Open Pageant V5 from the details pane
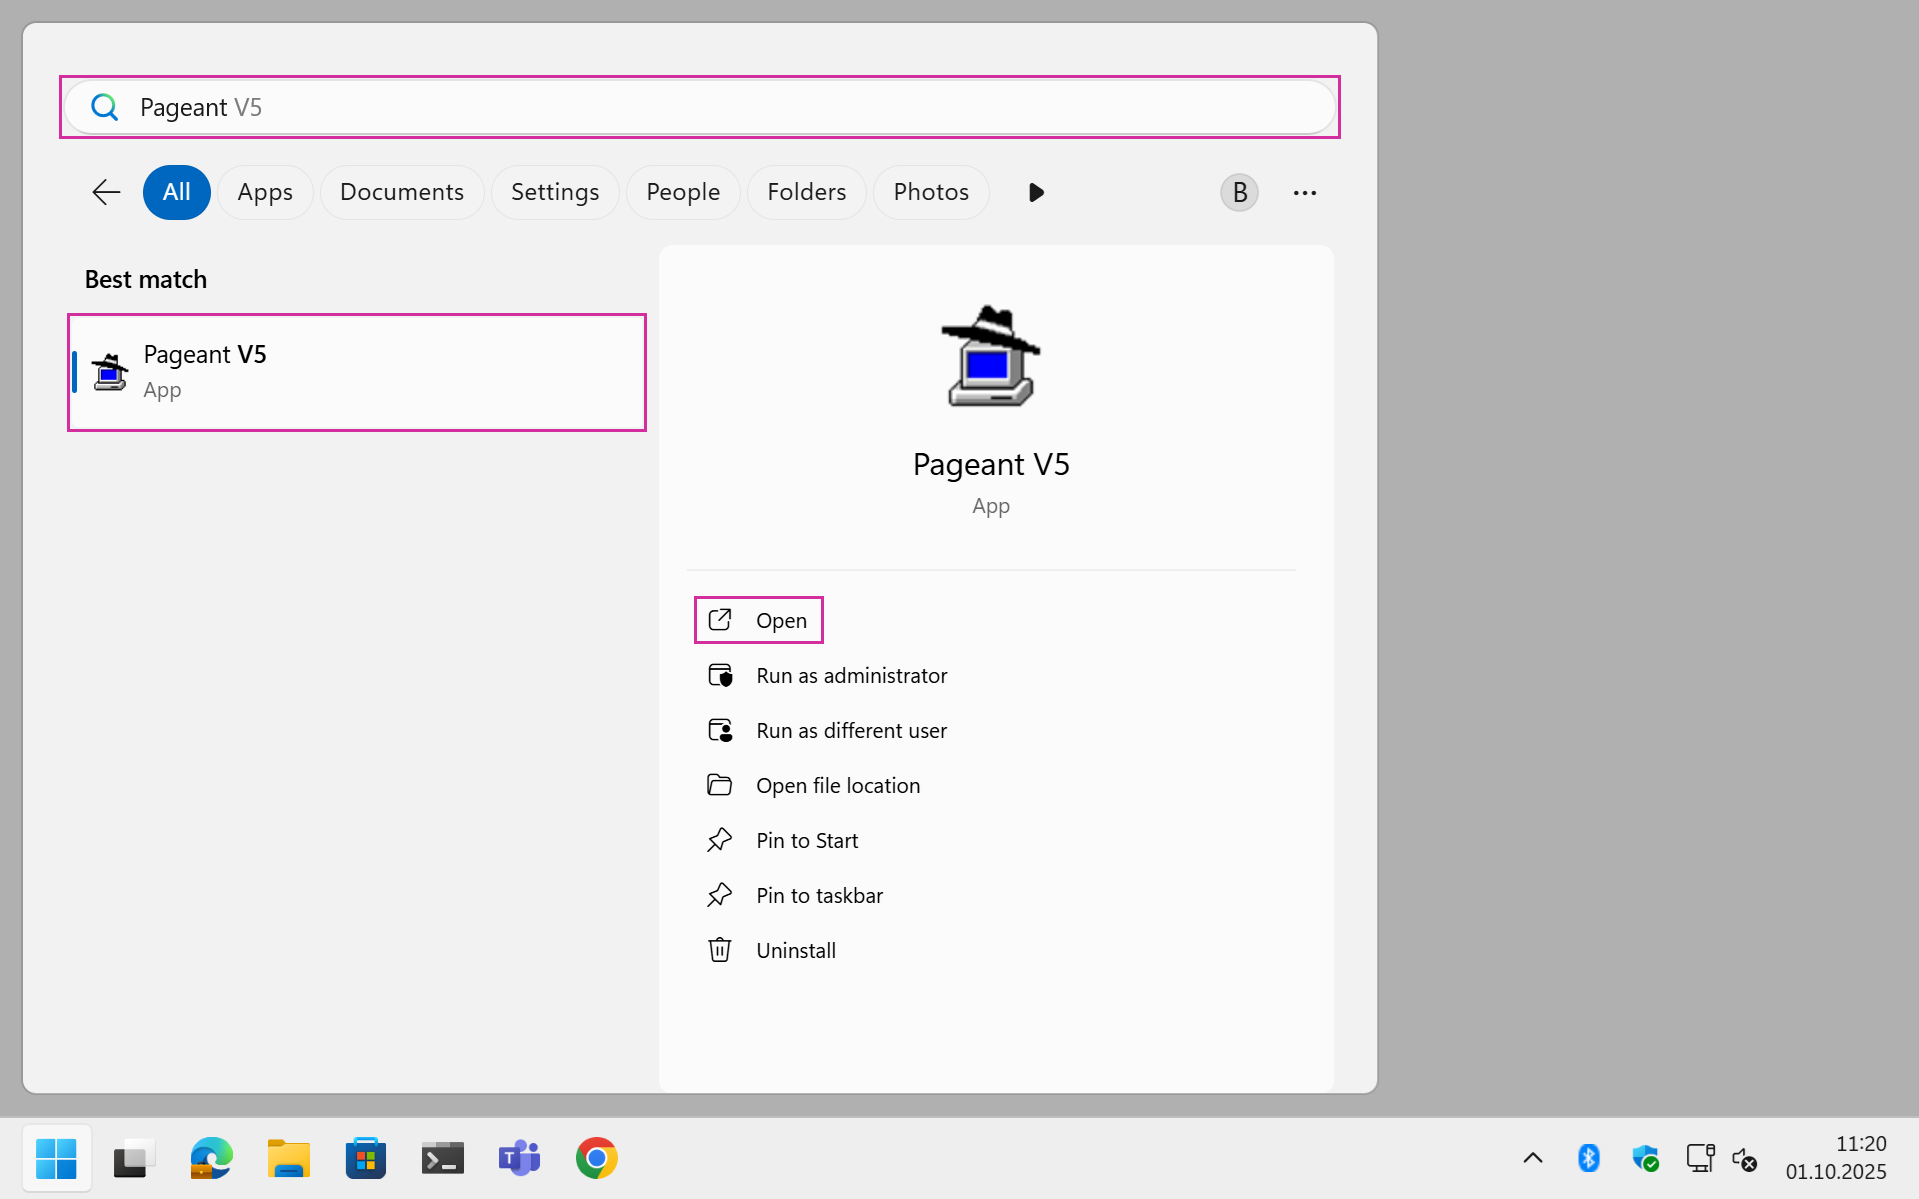This screenshot has height=1199, width=1919. (x=759, y=620)
